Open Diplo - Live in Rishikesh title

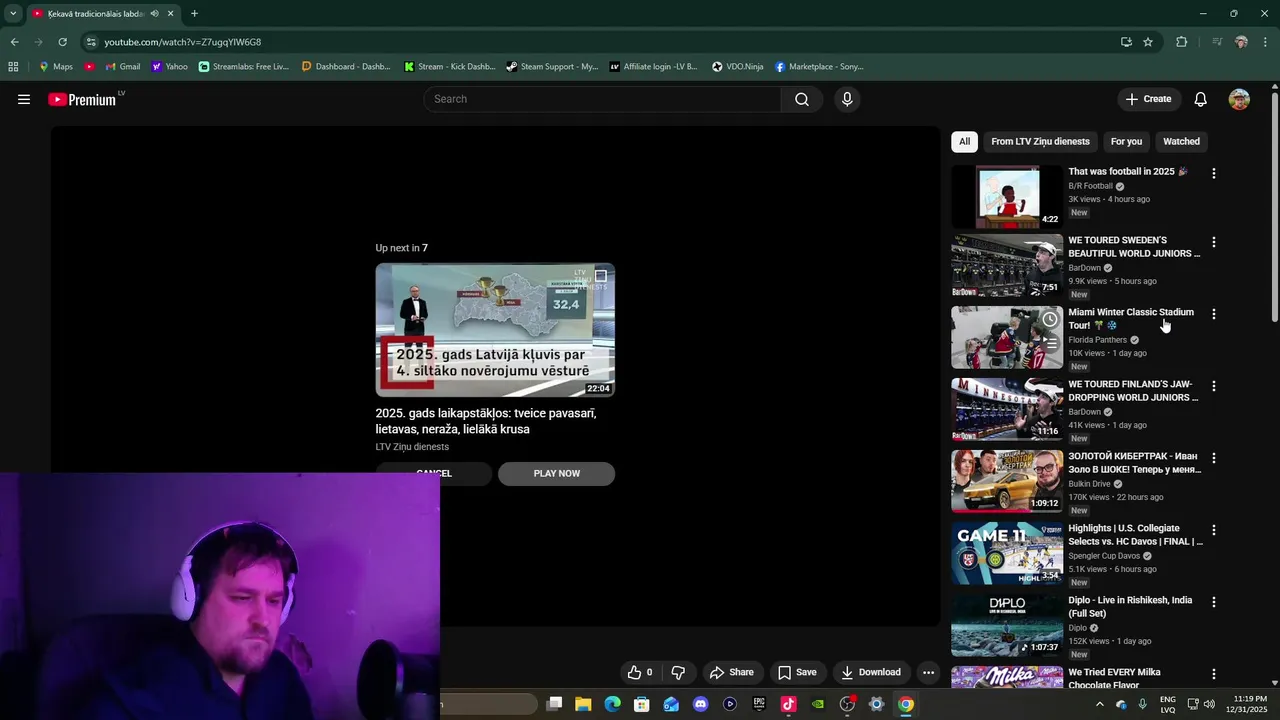point(1130,607)
